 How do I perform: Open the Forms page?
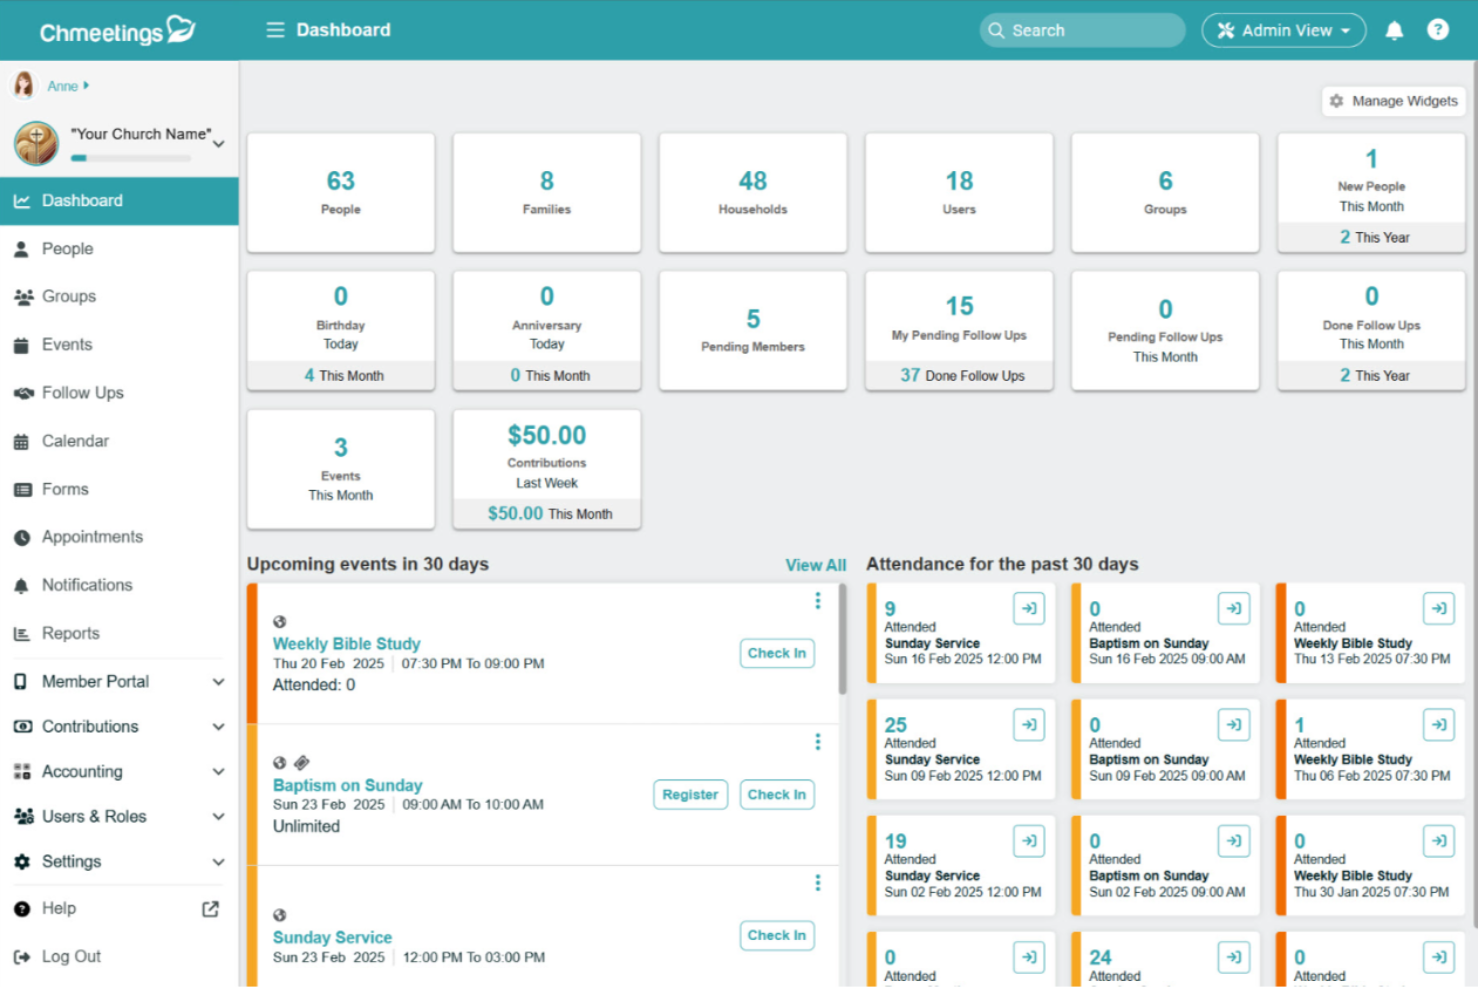pyautogui.click(x=65, y=489)
